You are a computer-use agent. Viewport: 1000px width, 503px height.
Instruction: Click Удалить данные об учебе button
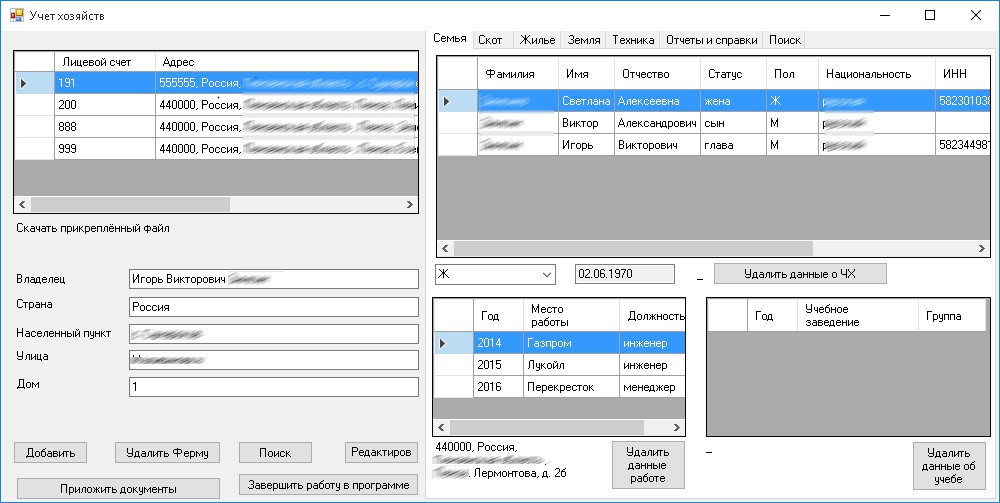point(949,465)
